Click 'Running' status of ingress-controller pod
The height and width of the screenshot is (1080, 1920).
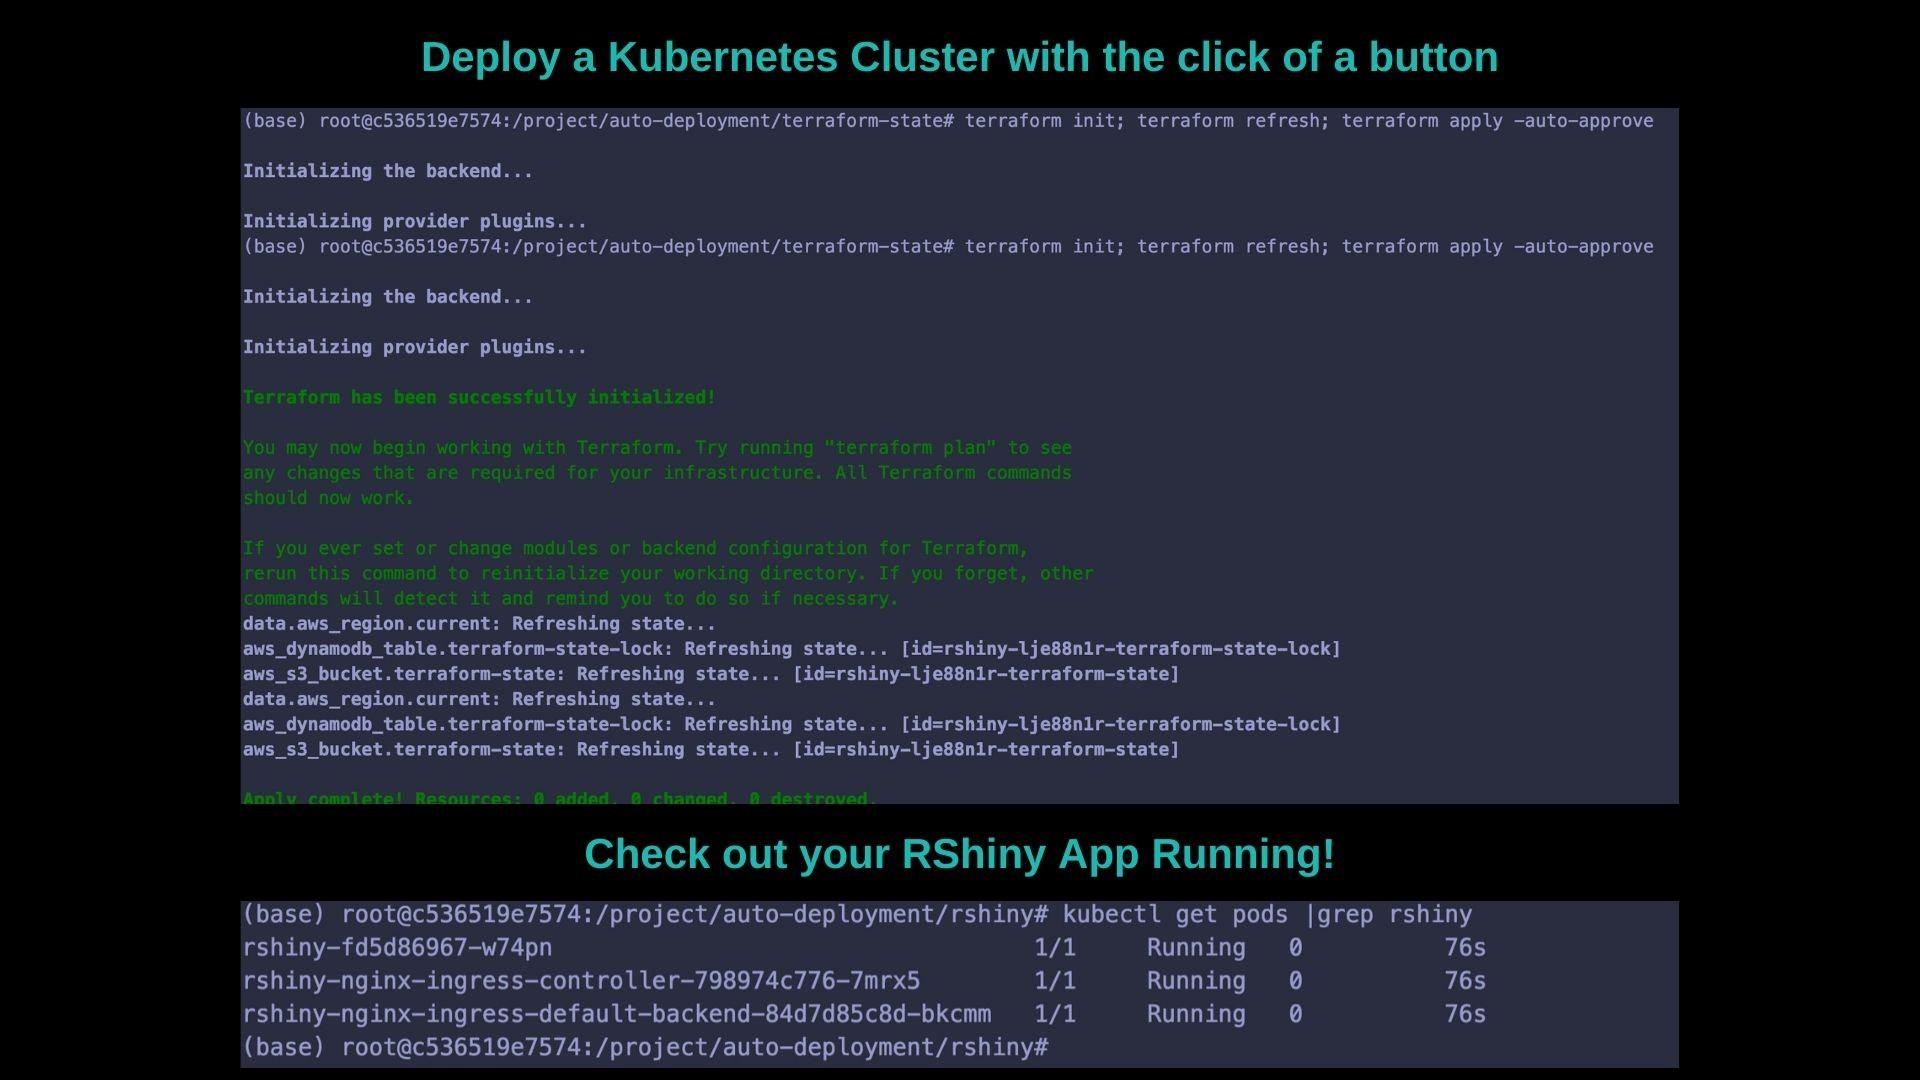tap(1196, 981)
